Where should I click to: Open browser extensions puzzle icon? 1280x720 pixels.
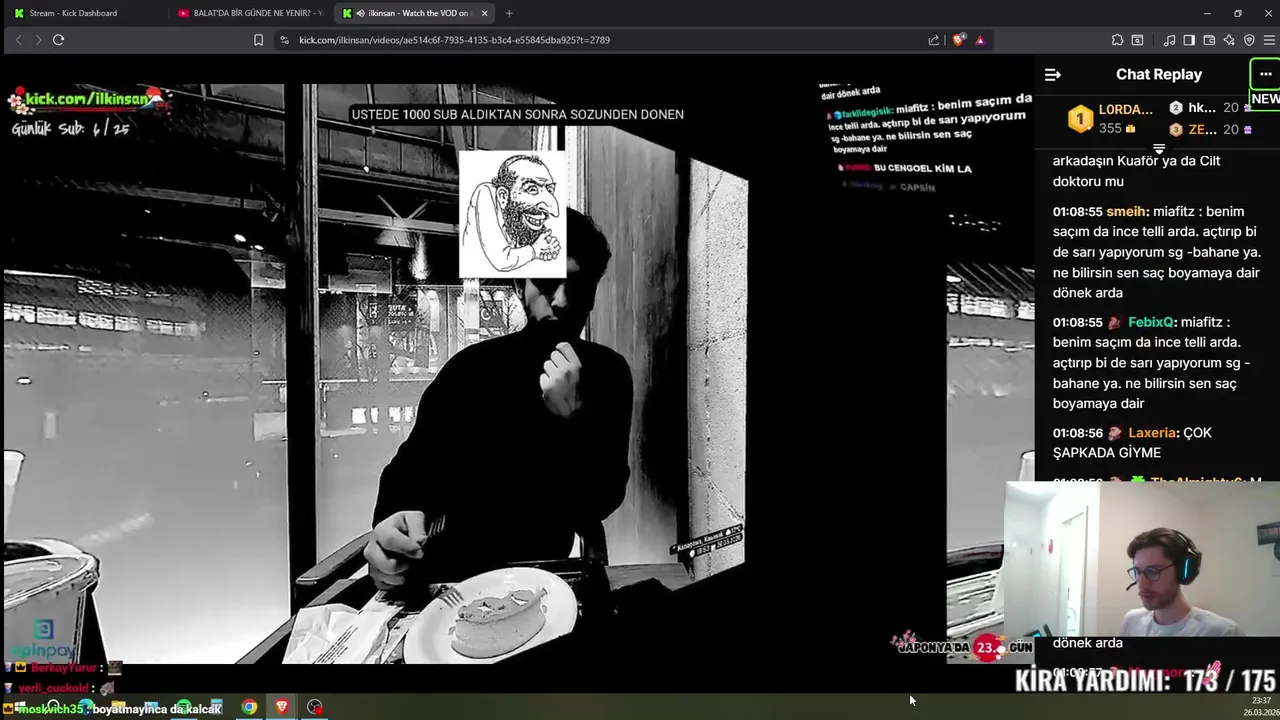pos(1117,40)
